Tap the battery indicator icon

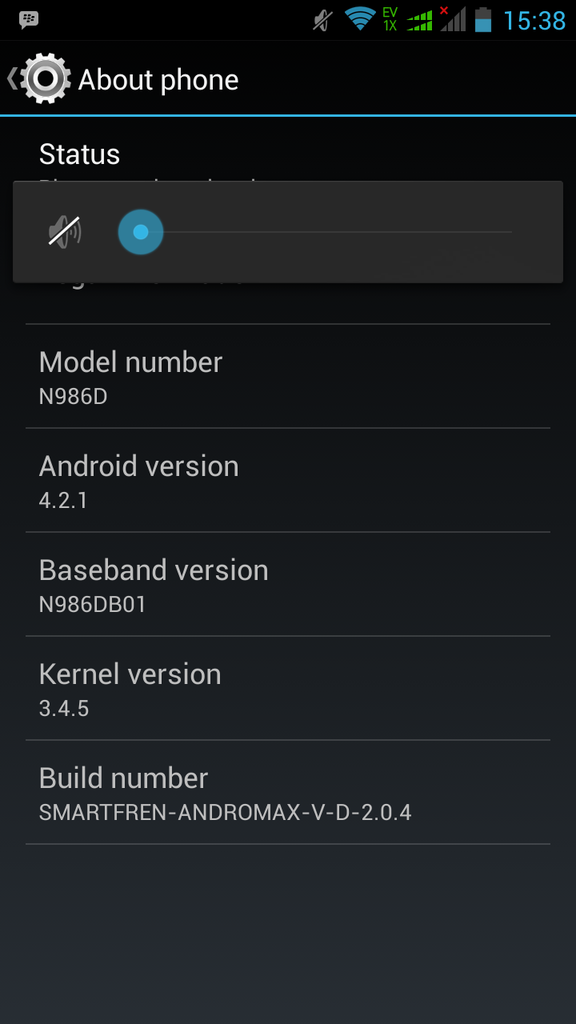[x=483, y=20]
